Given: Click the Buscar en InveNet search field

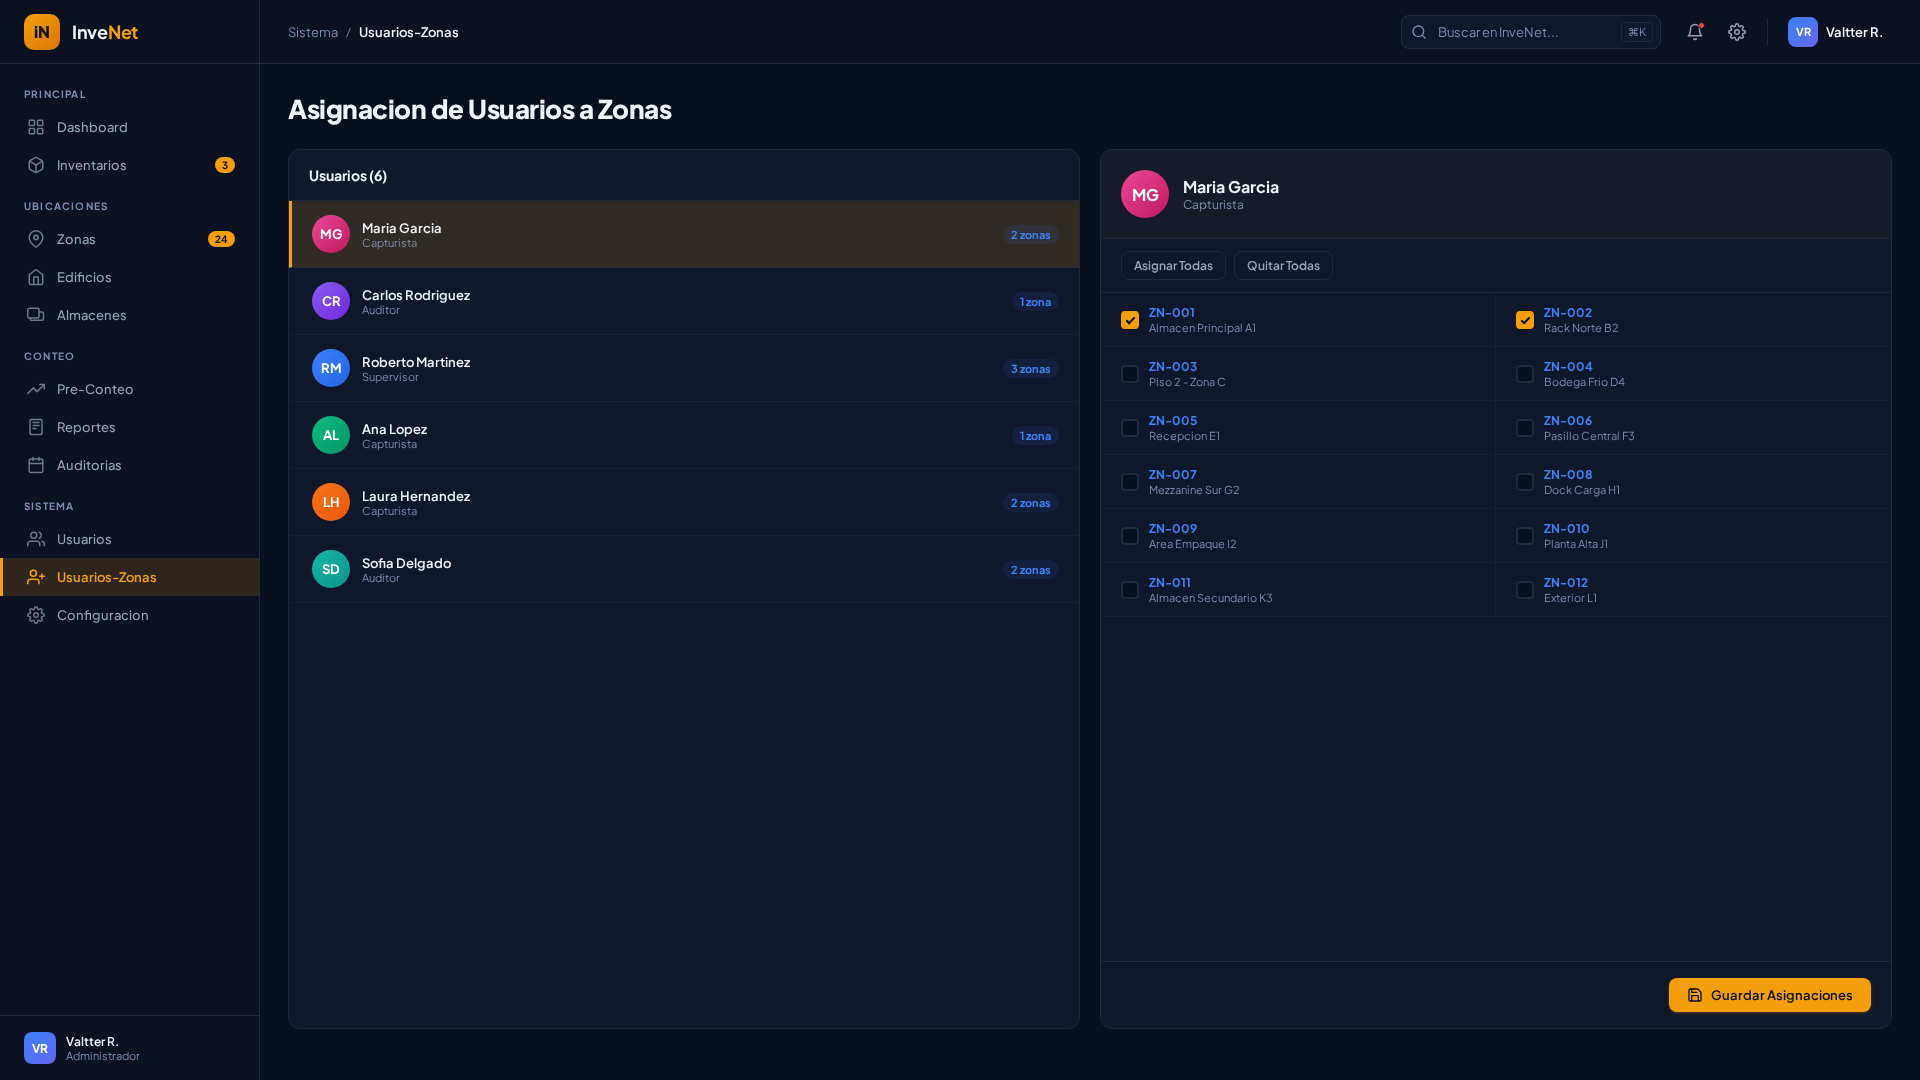Looking at the screenshot, I should pyautogui.click(x=1520, y=32).
